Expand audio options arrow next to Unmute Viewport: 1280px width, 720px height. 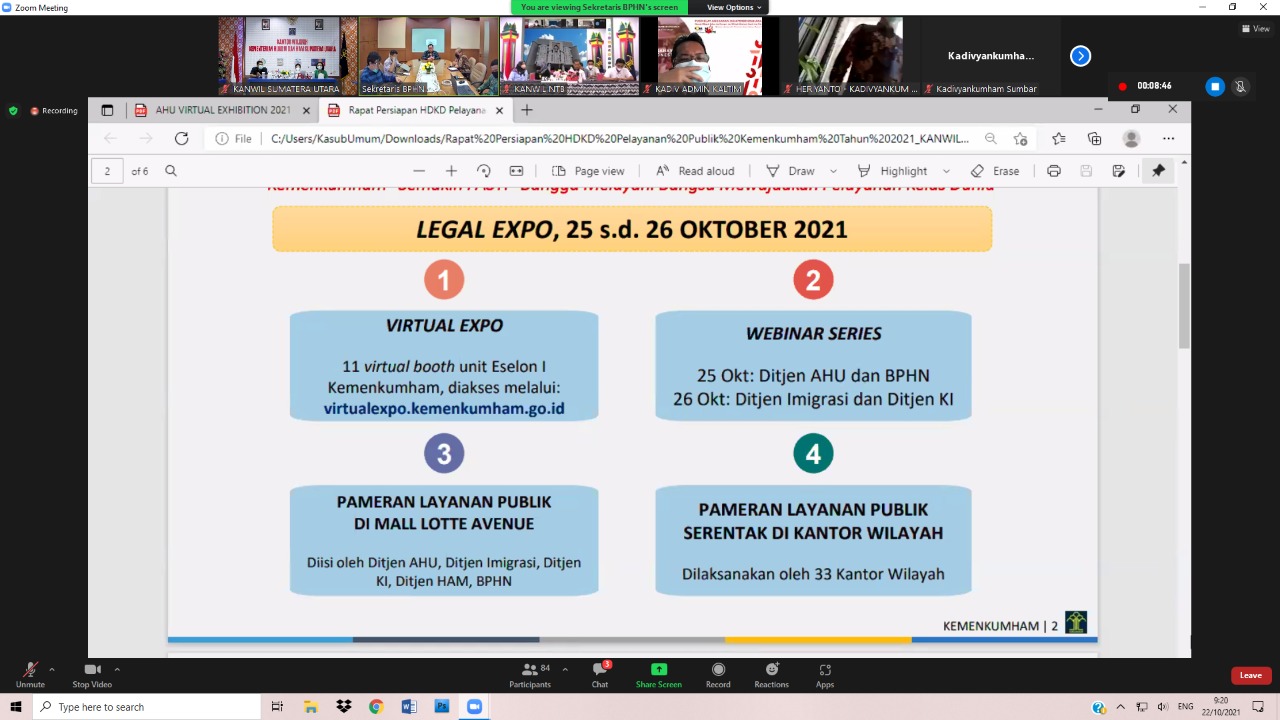coord(52,669)
